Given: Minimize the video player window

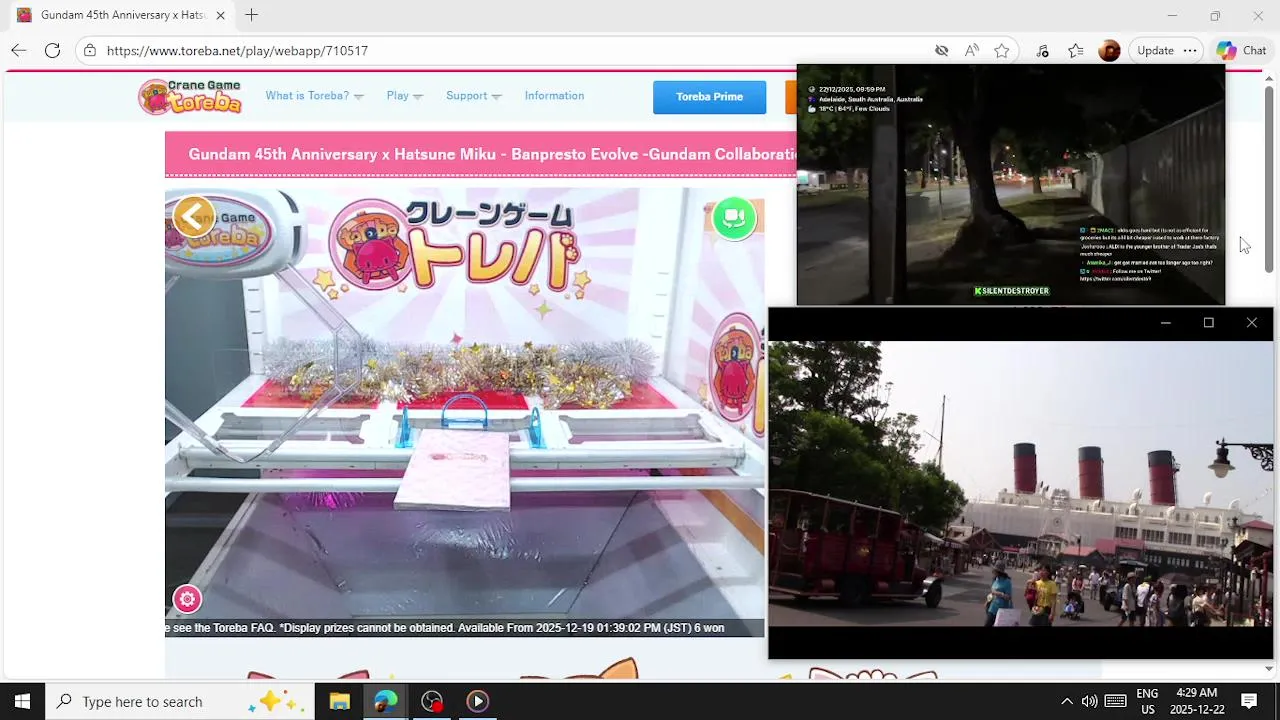Looking at the screenshot, I should coord(1165,323).
